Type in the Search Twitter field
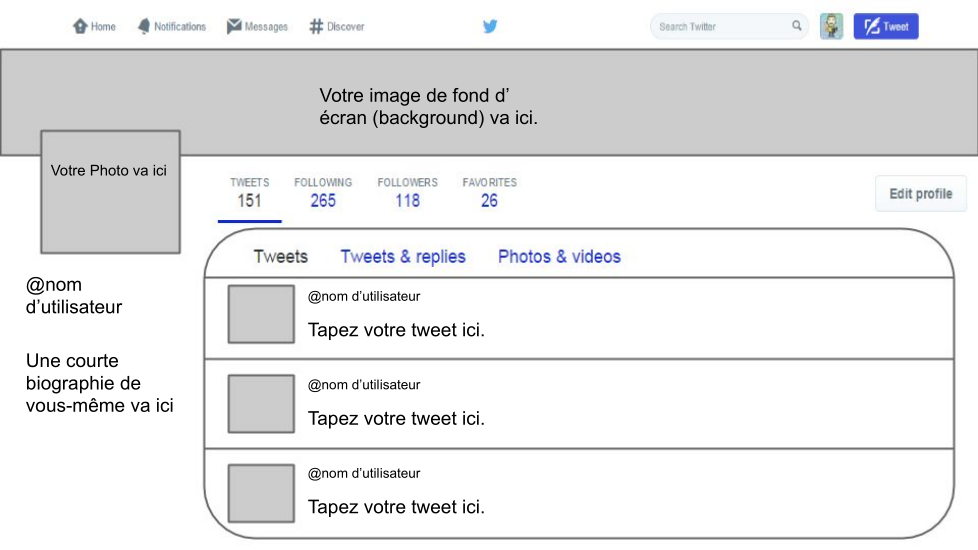The height and width of the screenshot is (550, 978). [x=720, y=27]
